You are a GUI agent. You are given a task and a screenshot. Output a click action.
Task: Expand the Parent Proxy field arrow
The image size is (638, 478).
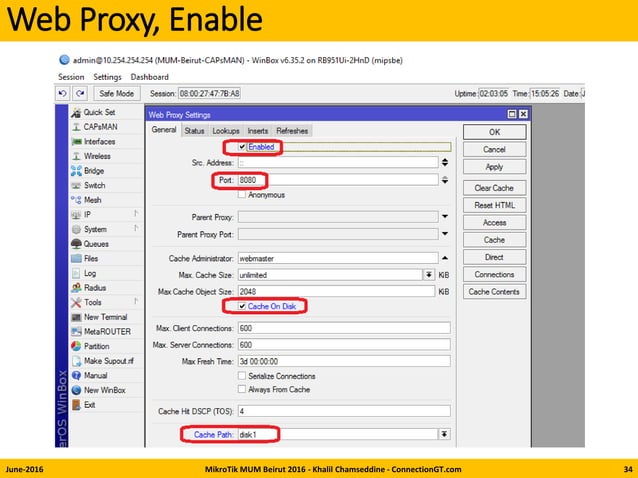tap(445, 216)
